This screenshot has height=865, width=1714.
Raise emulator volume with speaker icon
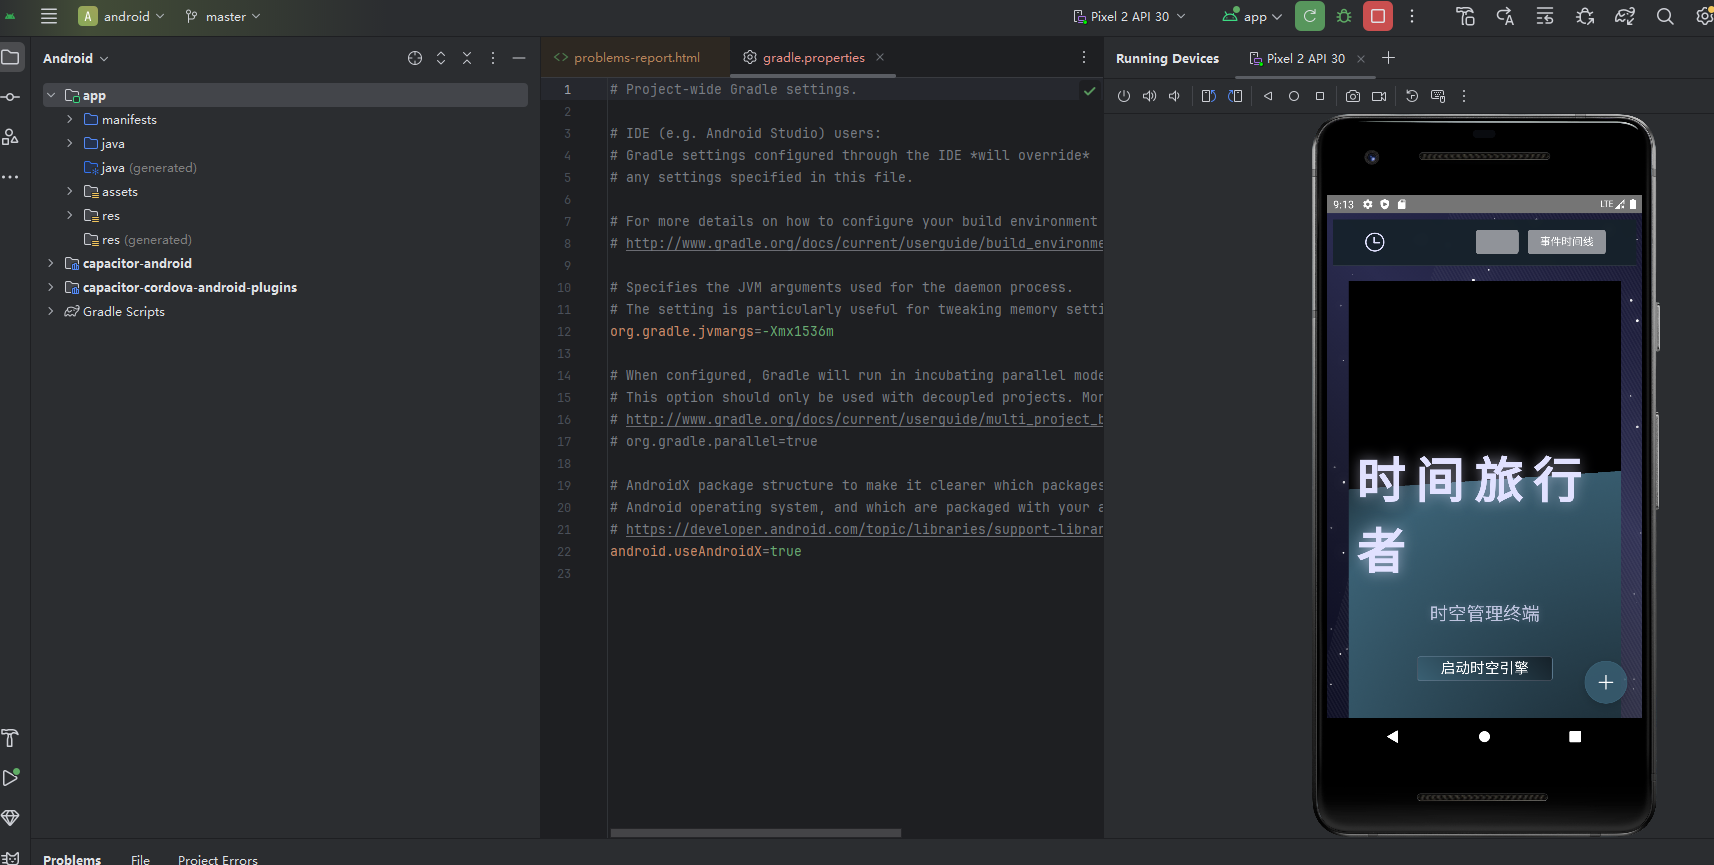point(1149,96)
